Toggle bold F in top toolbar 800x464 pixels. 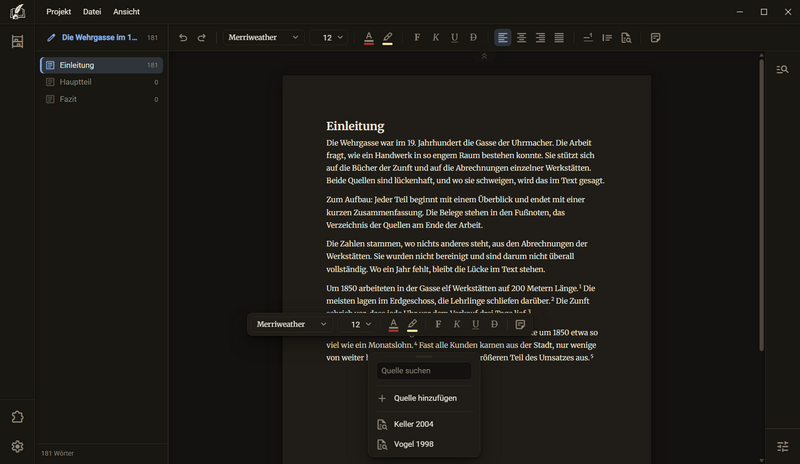click(x=417, y=38)
